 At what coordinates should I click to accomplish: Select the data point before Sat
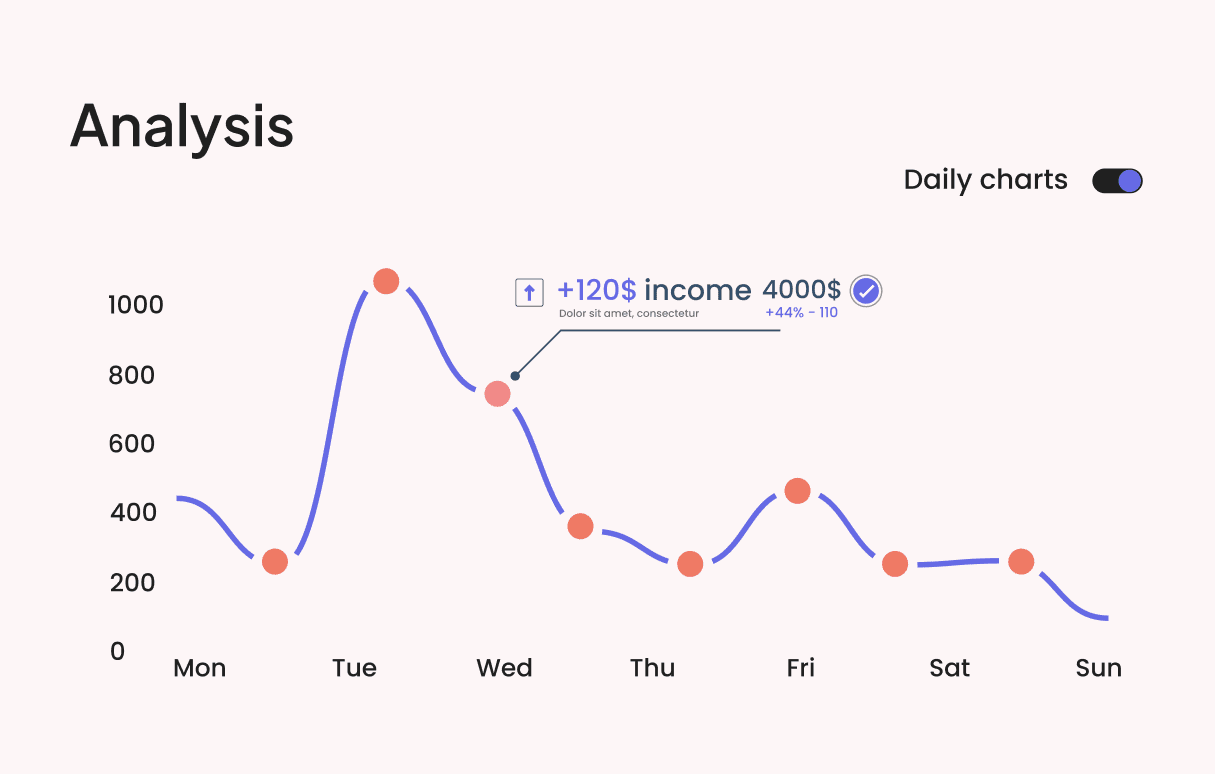point(895,564)
